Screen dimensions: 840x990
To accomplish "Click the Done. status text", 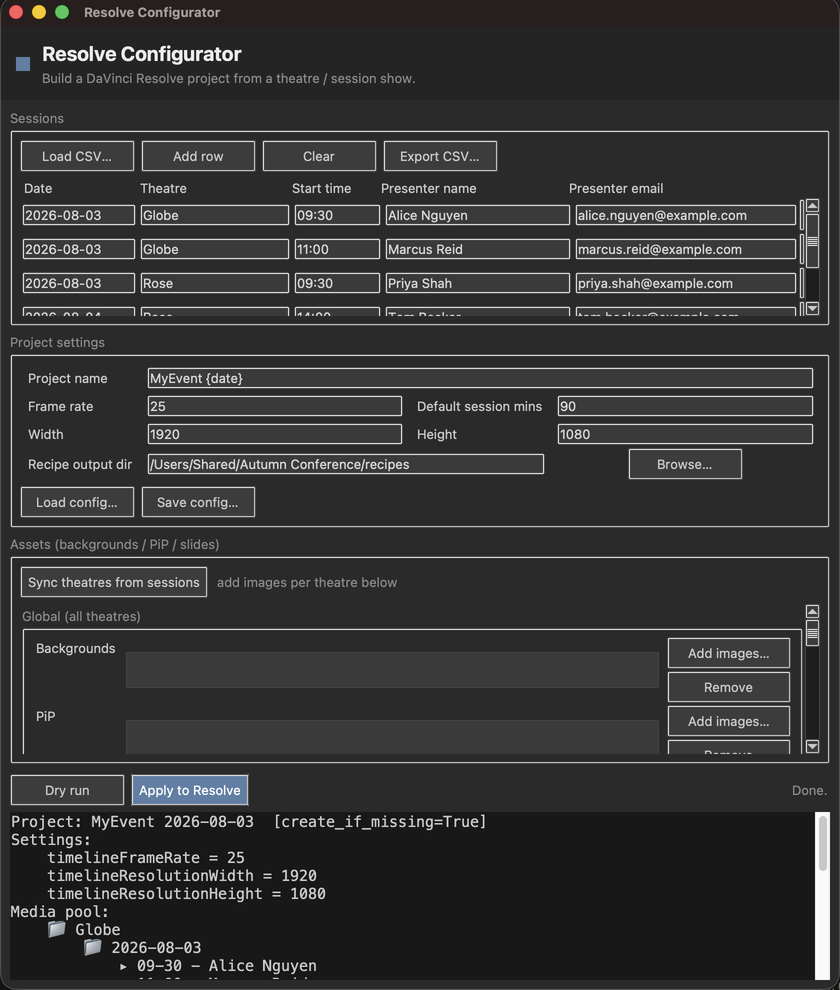I will tap(809, 790).
